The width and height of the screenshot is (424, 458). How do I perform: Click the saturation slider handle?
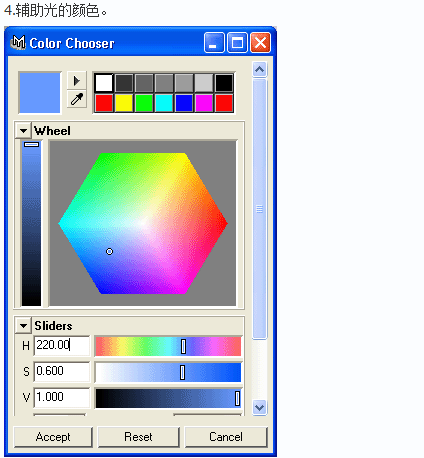pos(182,372)
